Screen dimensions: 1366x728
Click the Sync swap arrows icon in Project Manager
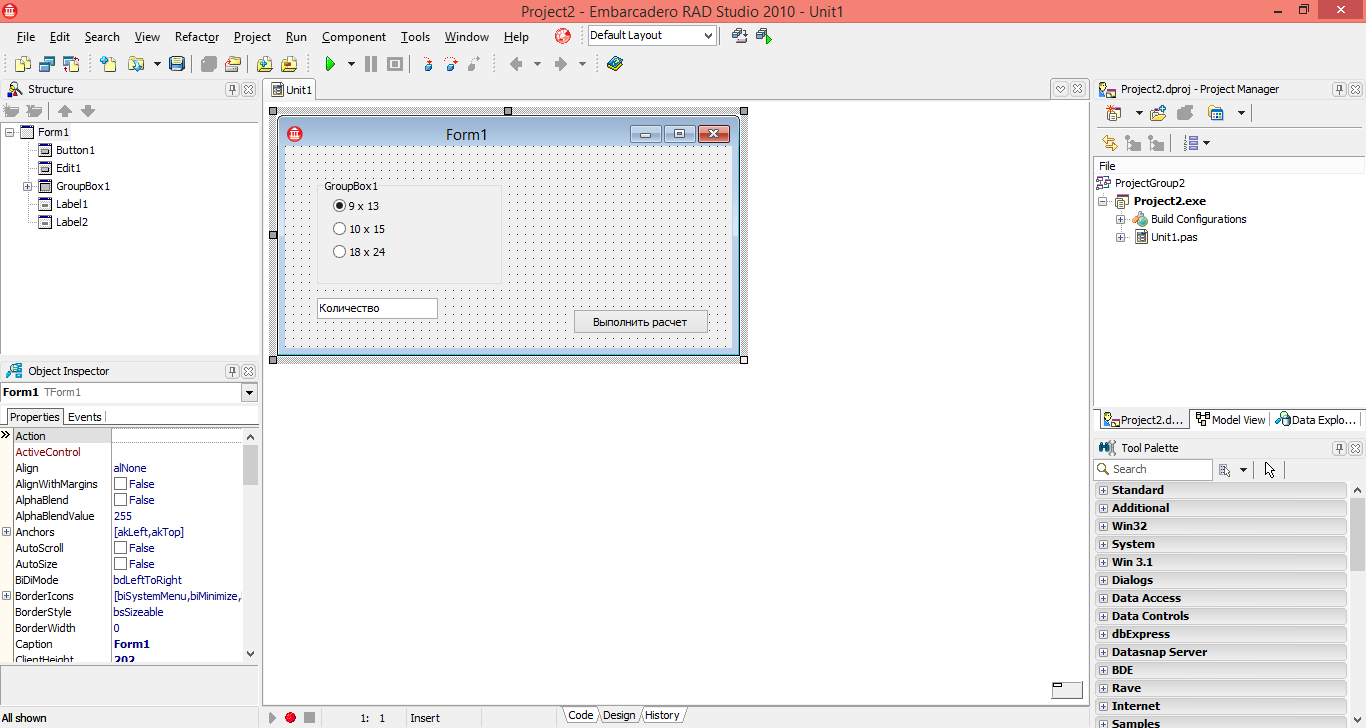tap(1110, 143)
